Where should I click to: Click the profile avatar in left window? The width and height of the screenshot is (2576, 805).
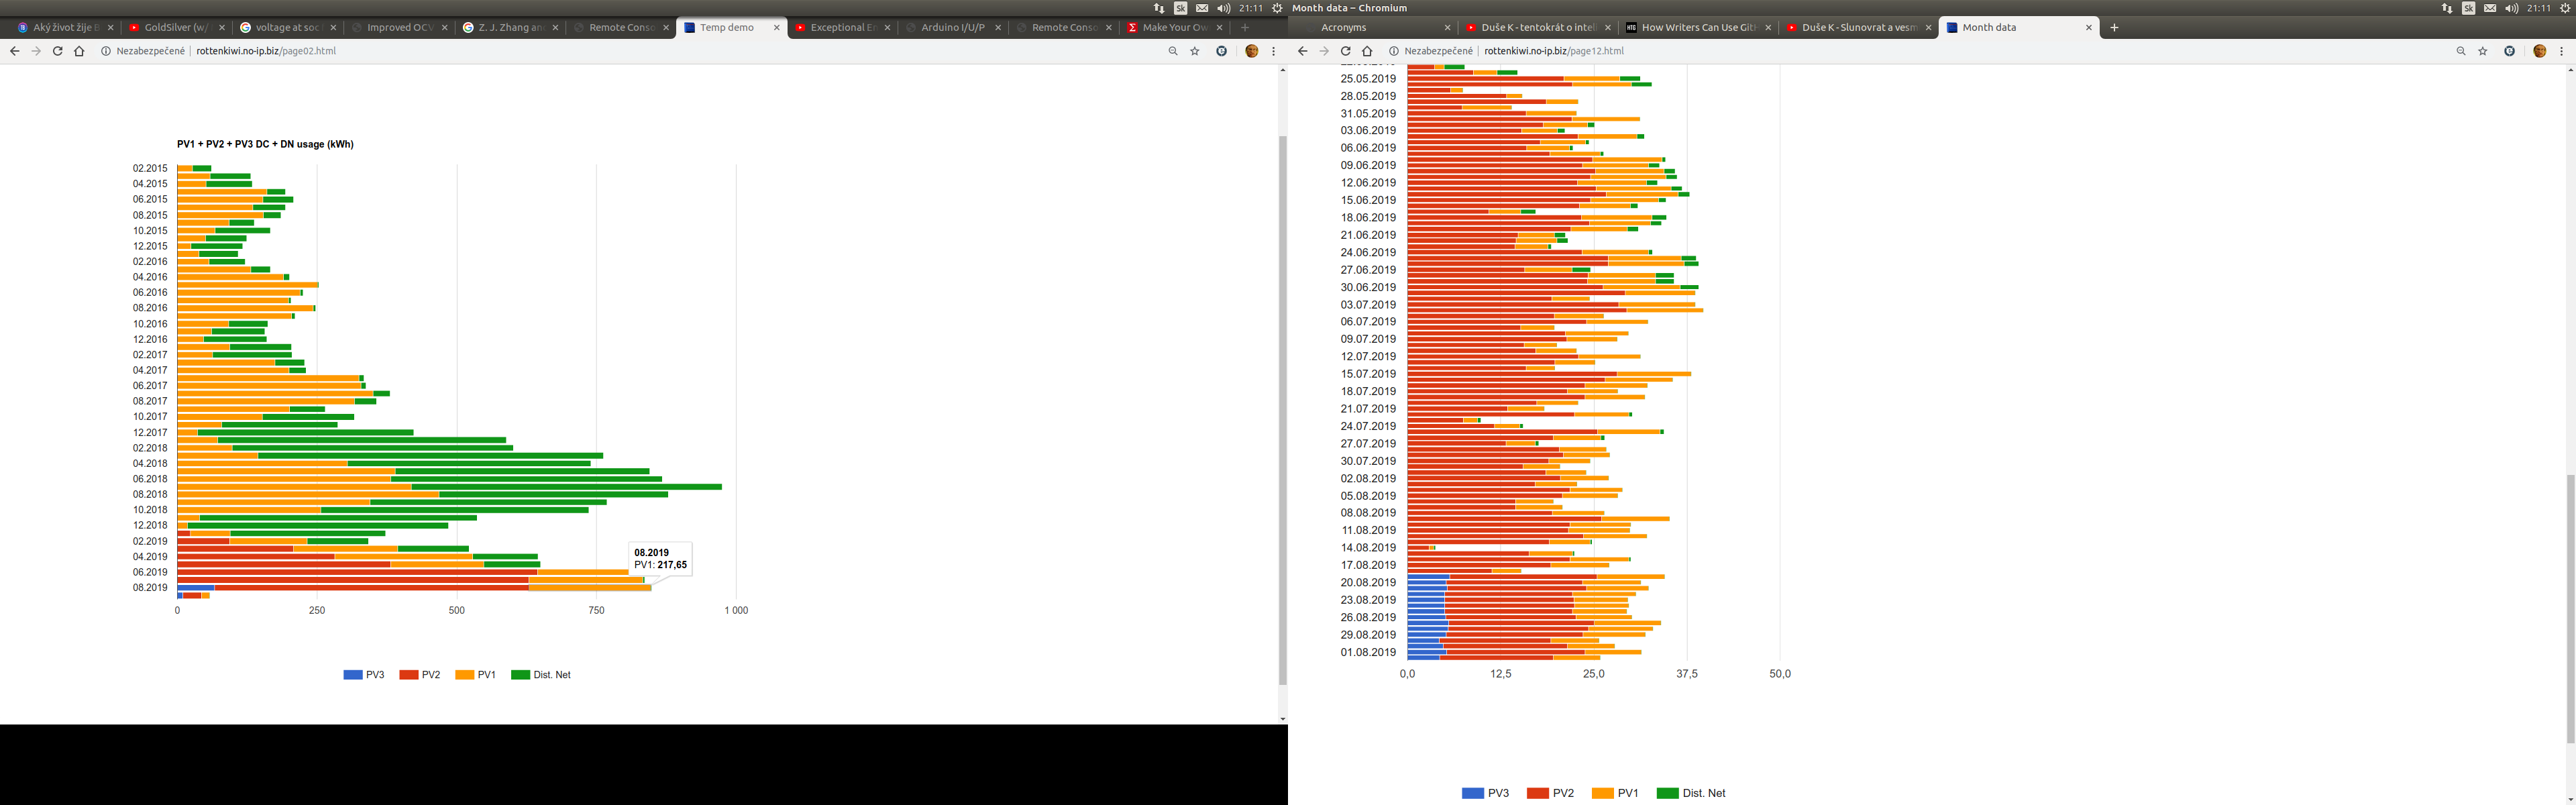[1251, 51]
